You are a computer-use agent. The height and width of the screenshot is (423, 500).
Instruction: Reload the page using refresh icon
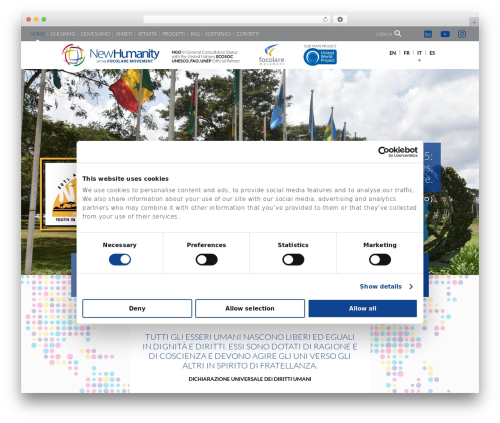pos(325,20)
